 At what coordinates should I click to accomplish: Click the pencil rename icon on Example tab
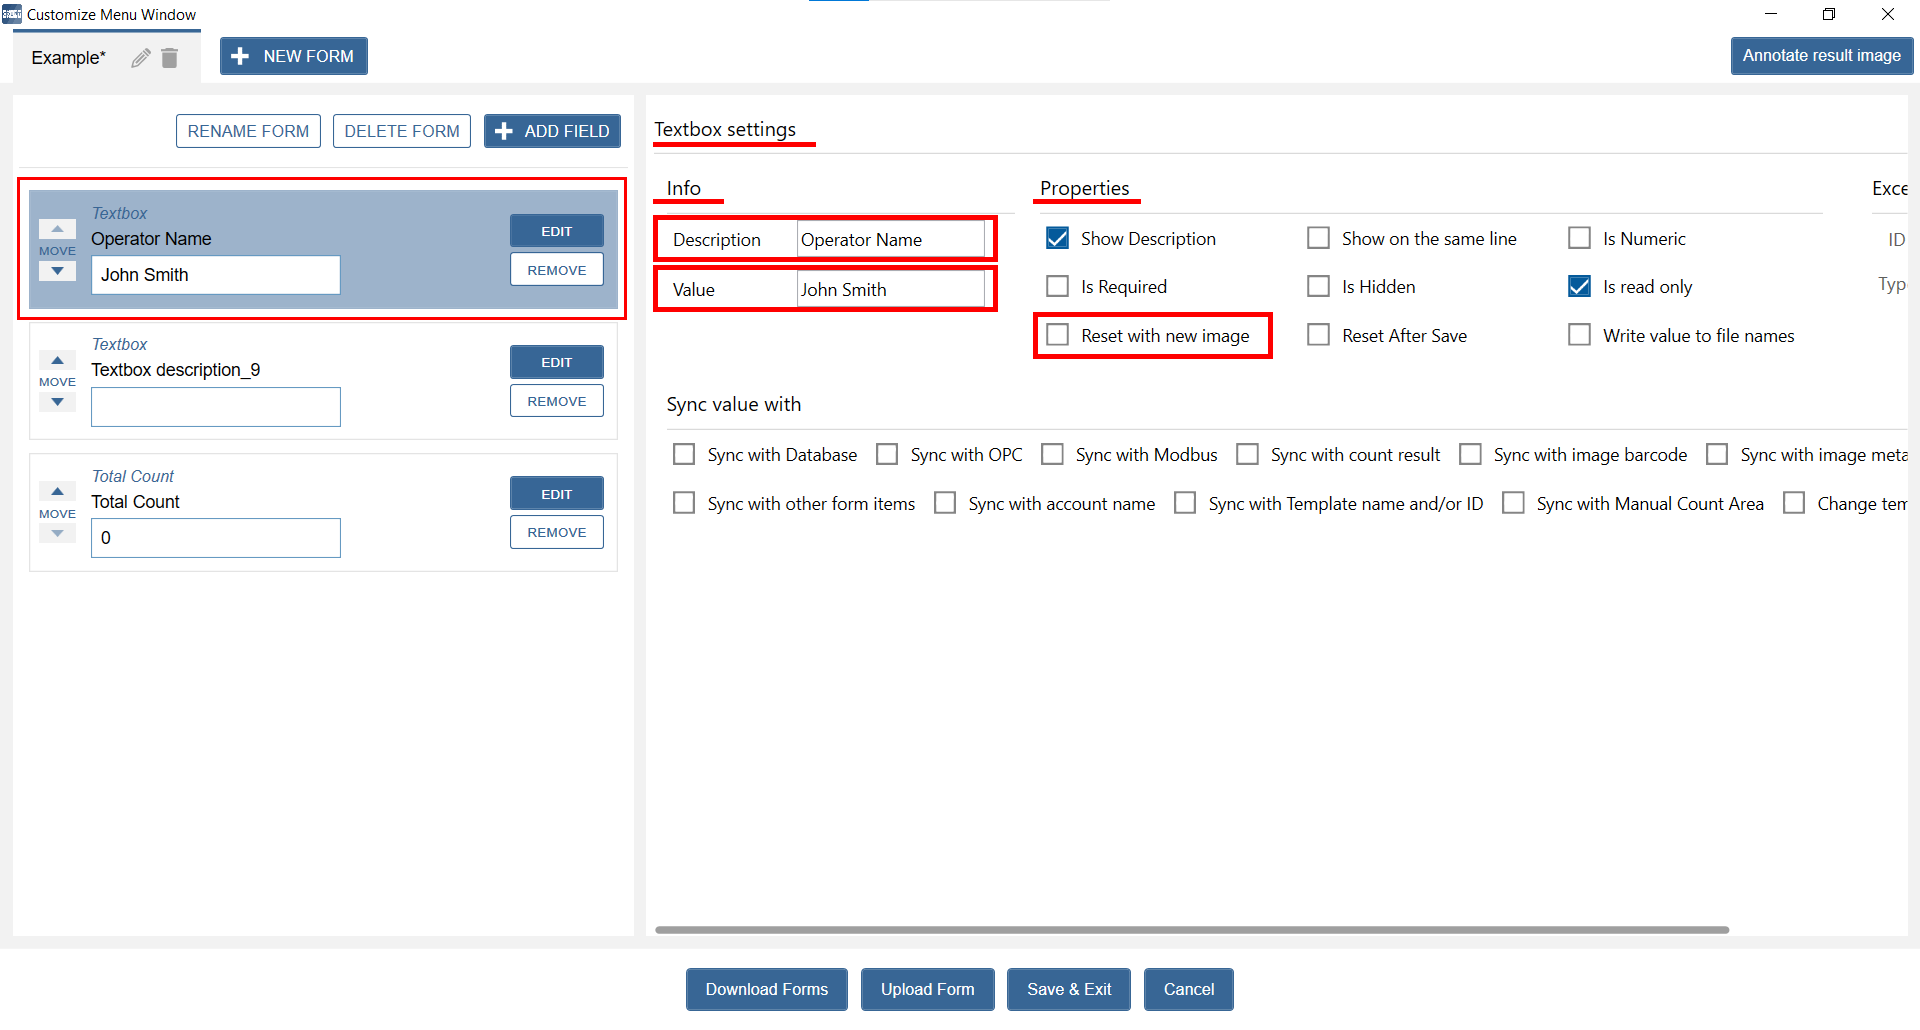click(141, 58)
